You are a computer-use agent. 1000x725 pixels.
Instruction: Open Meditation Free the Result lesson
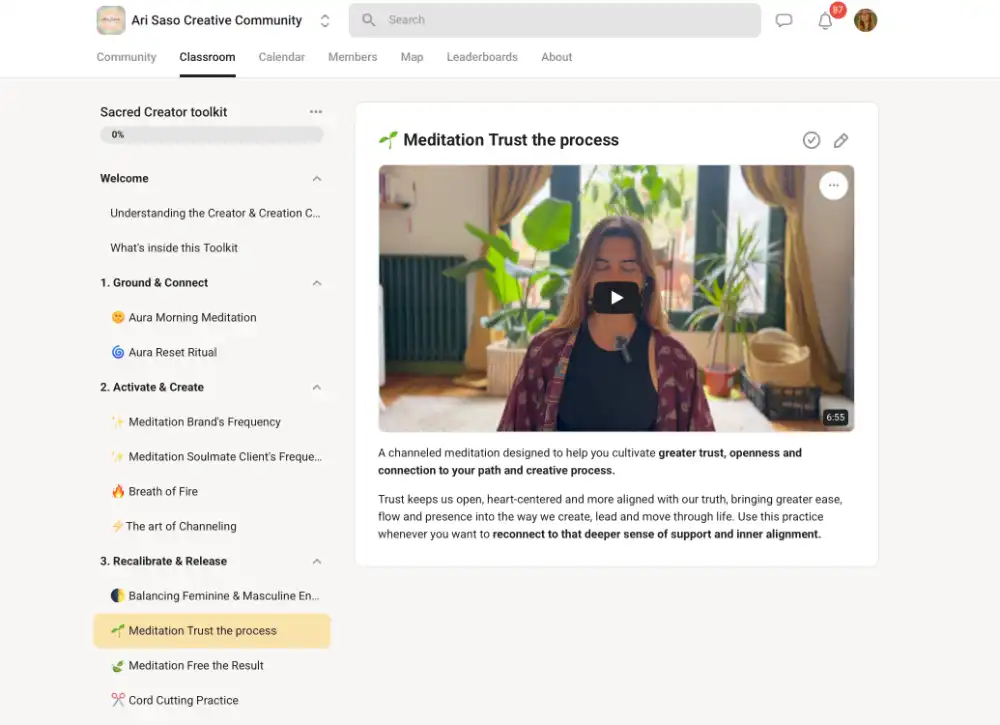click(212, 666)
